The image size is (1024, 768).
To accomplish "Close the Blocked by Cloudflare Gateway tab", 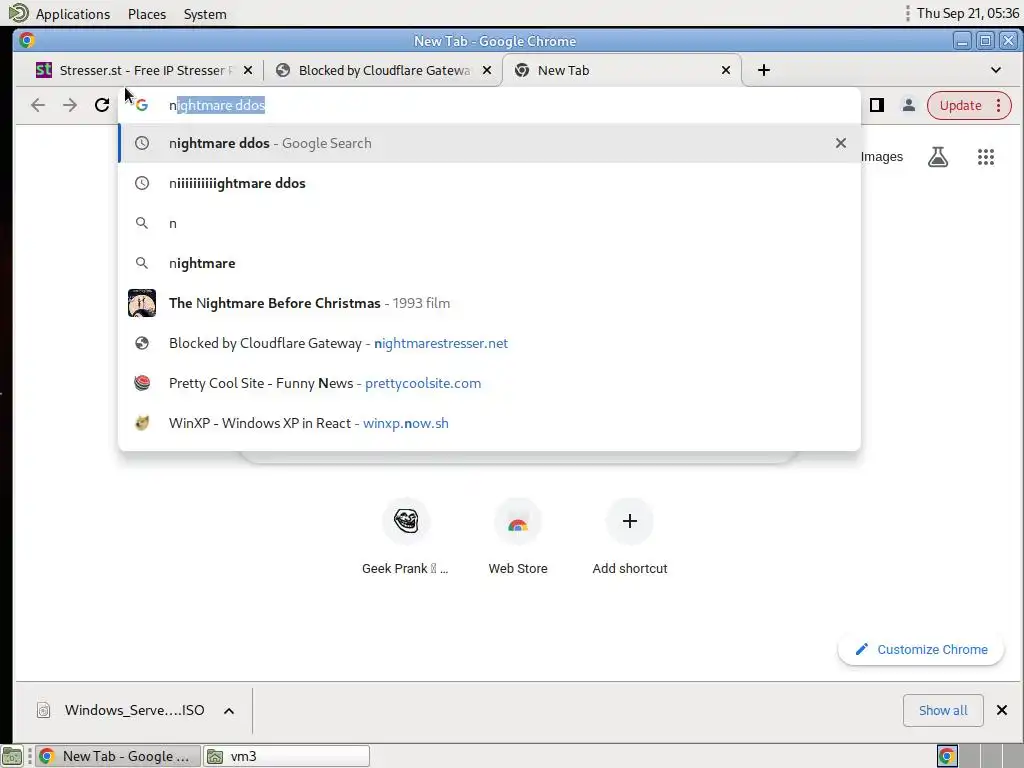I will point(487,70).
